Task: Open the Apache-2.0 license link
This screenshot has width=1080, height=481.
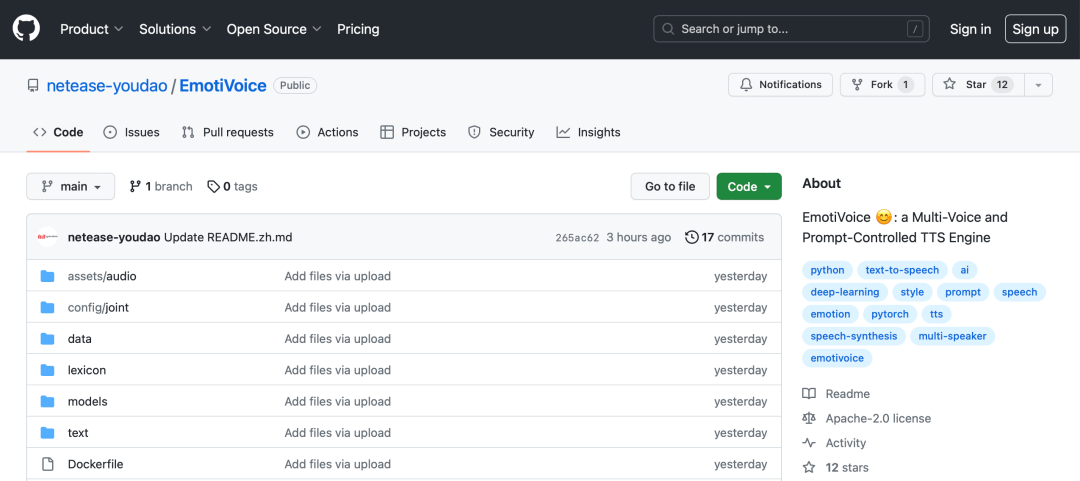Action: tap(877, 418)
